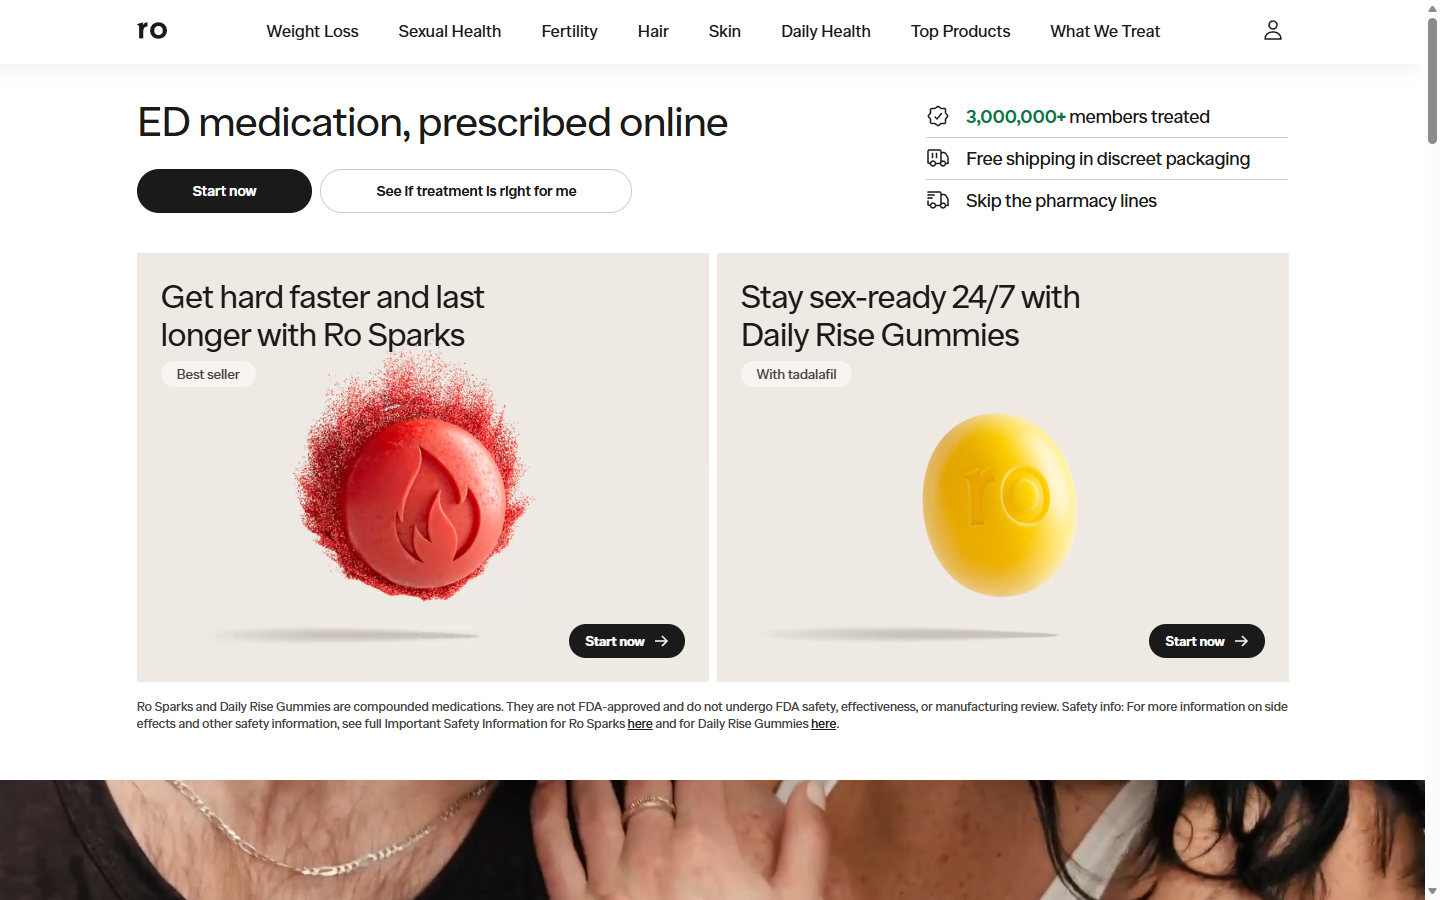Screen dimensions: 1440x900
Task: Expand the Fertility navigation item
Action: coord(569,31)
